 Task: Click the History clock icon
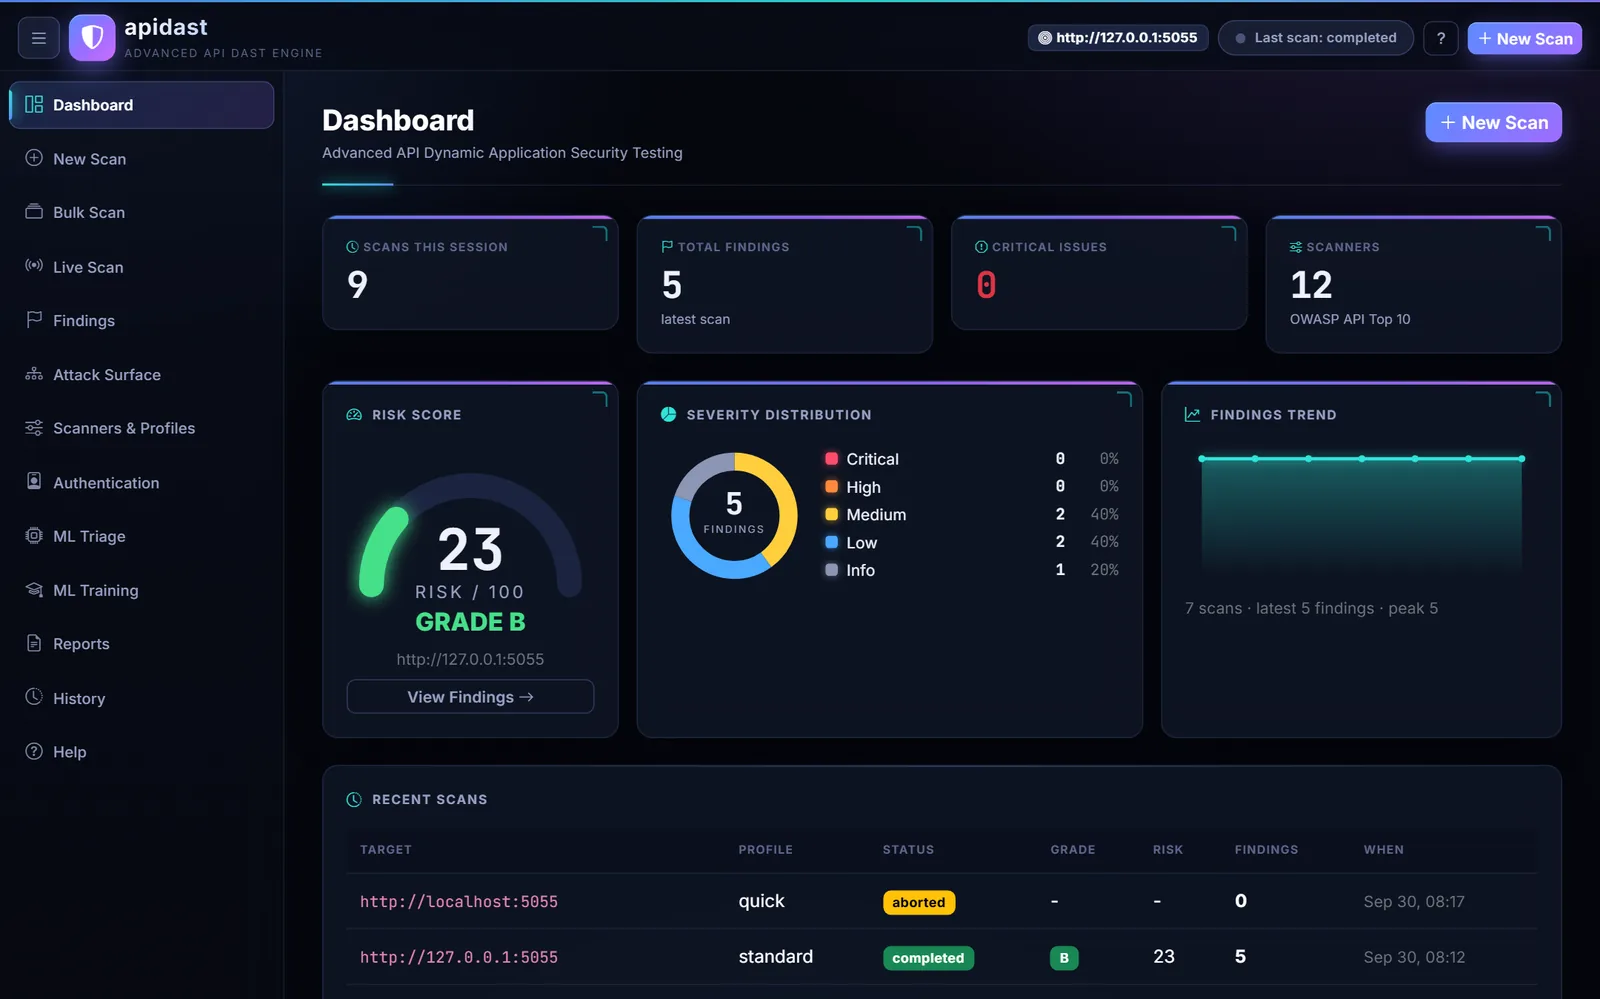(x=34, y=697)
